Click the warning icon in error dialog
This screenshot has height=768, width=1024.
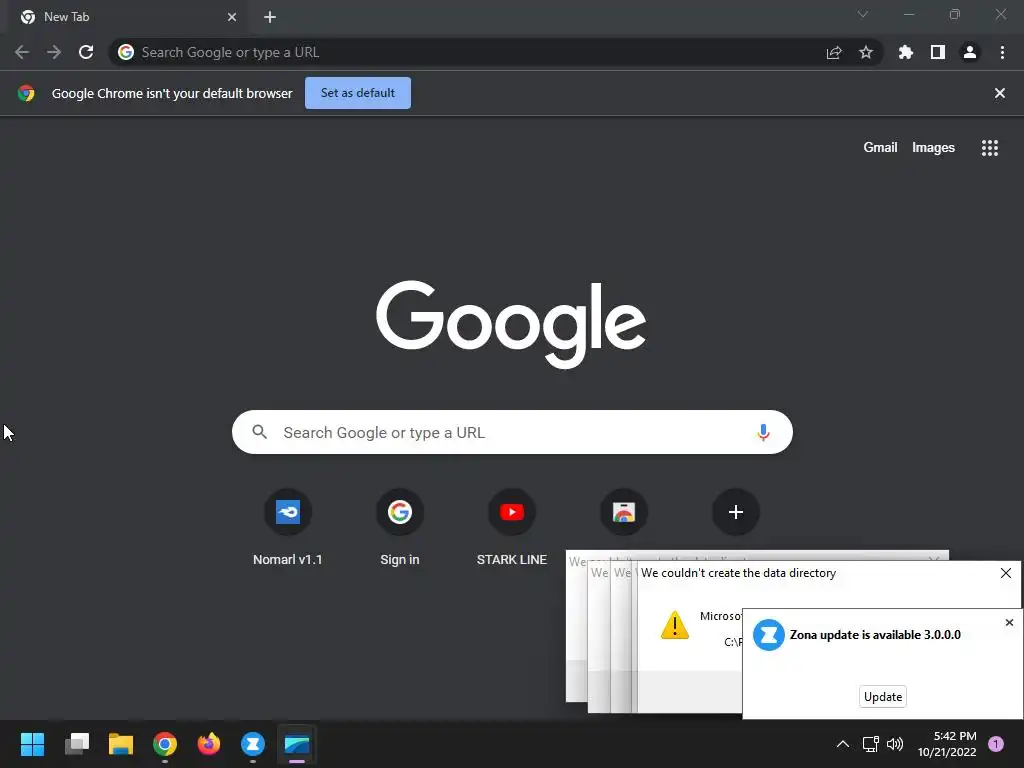coord(675,625)
